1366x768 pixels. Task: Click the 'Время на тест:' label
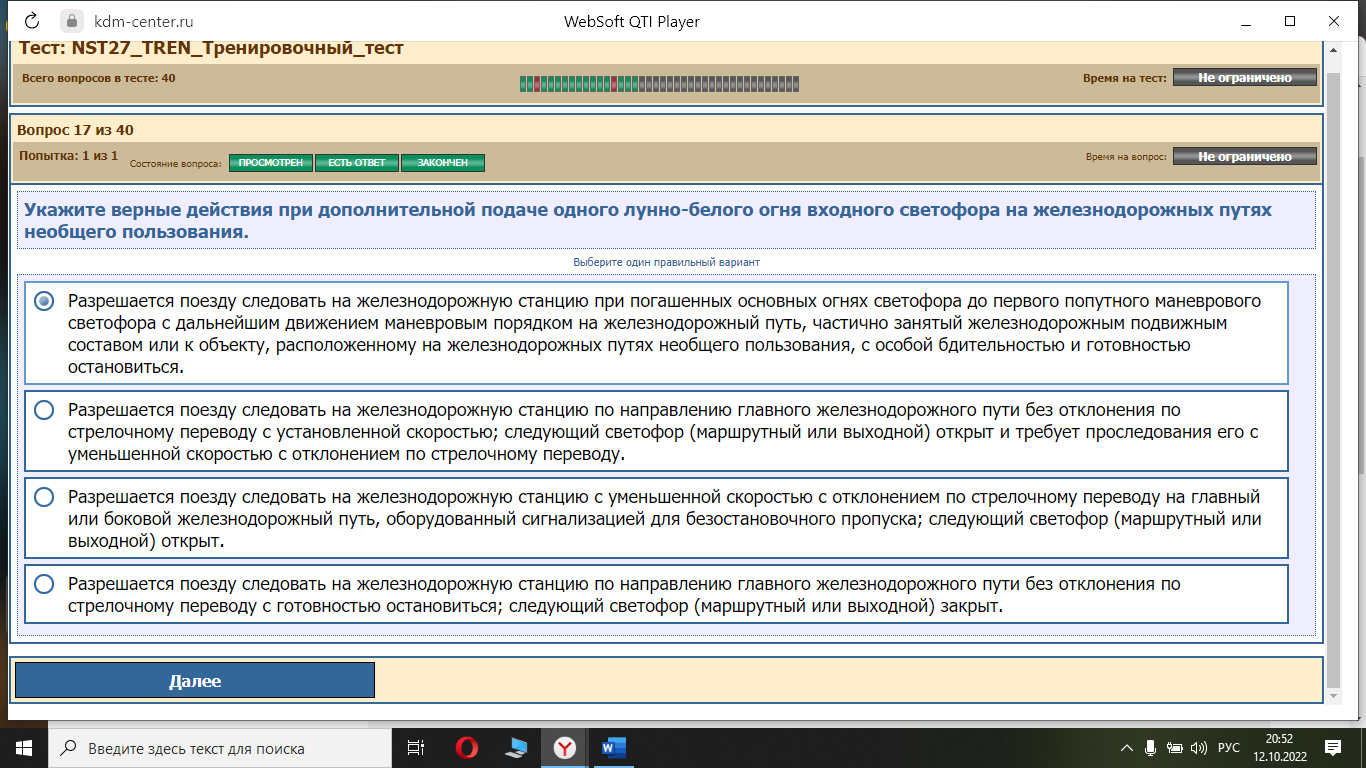[x=1124, y=78]
